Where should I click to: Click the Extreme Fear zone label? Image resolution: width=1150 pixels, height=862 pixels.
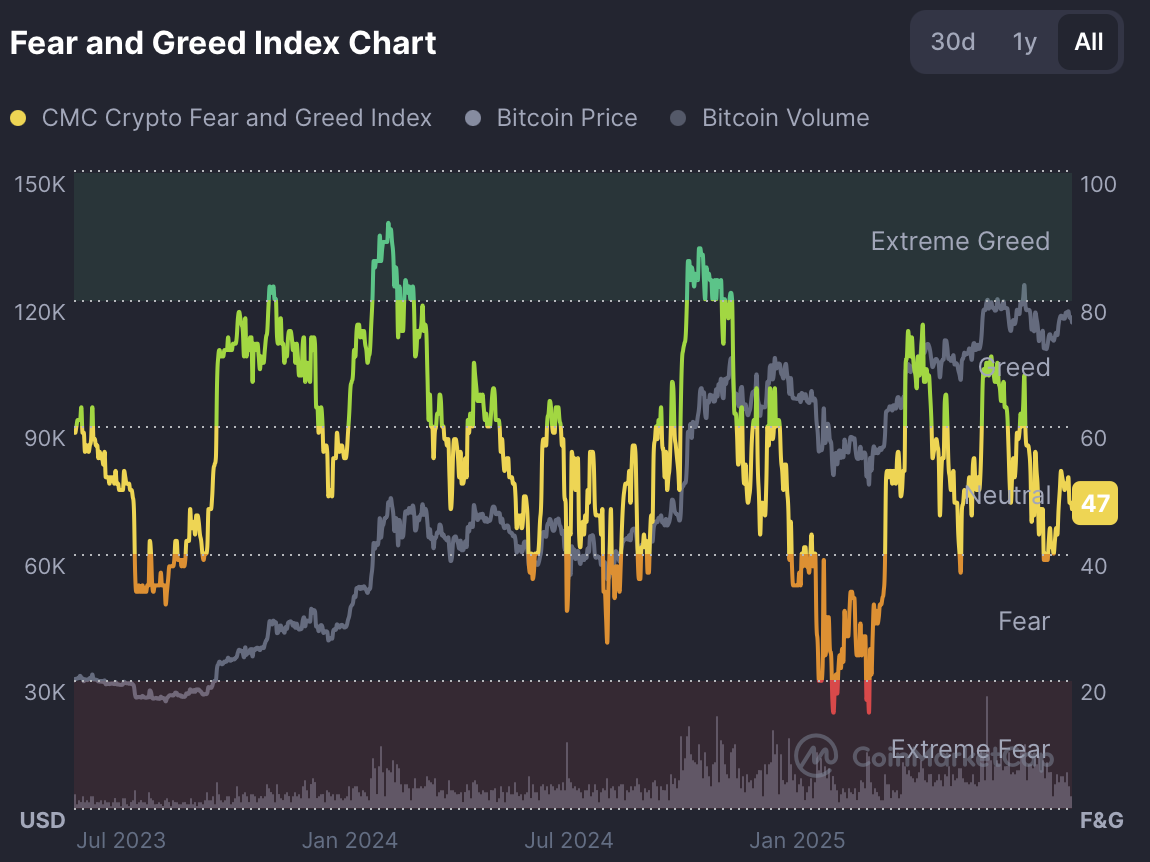970,750
